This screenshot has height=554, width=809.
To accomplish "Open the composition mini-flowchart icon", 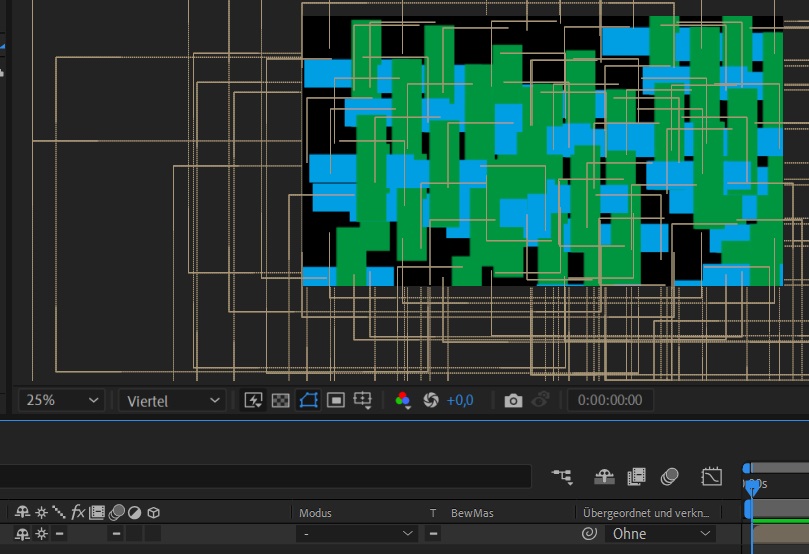I will pyautogui.click(x=562, y=477).
